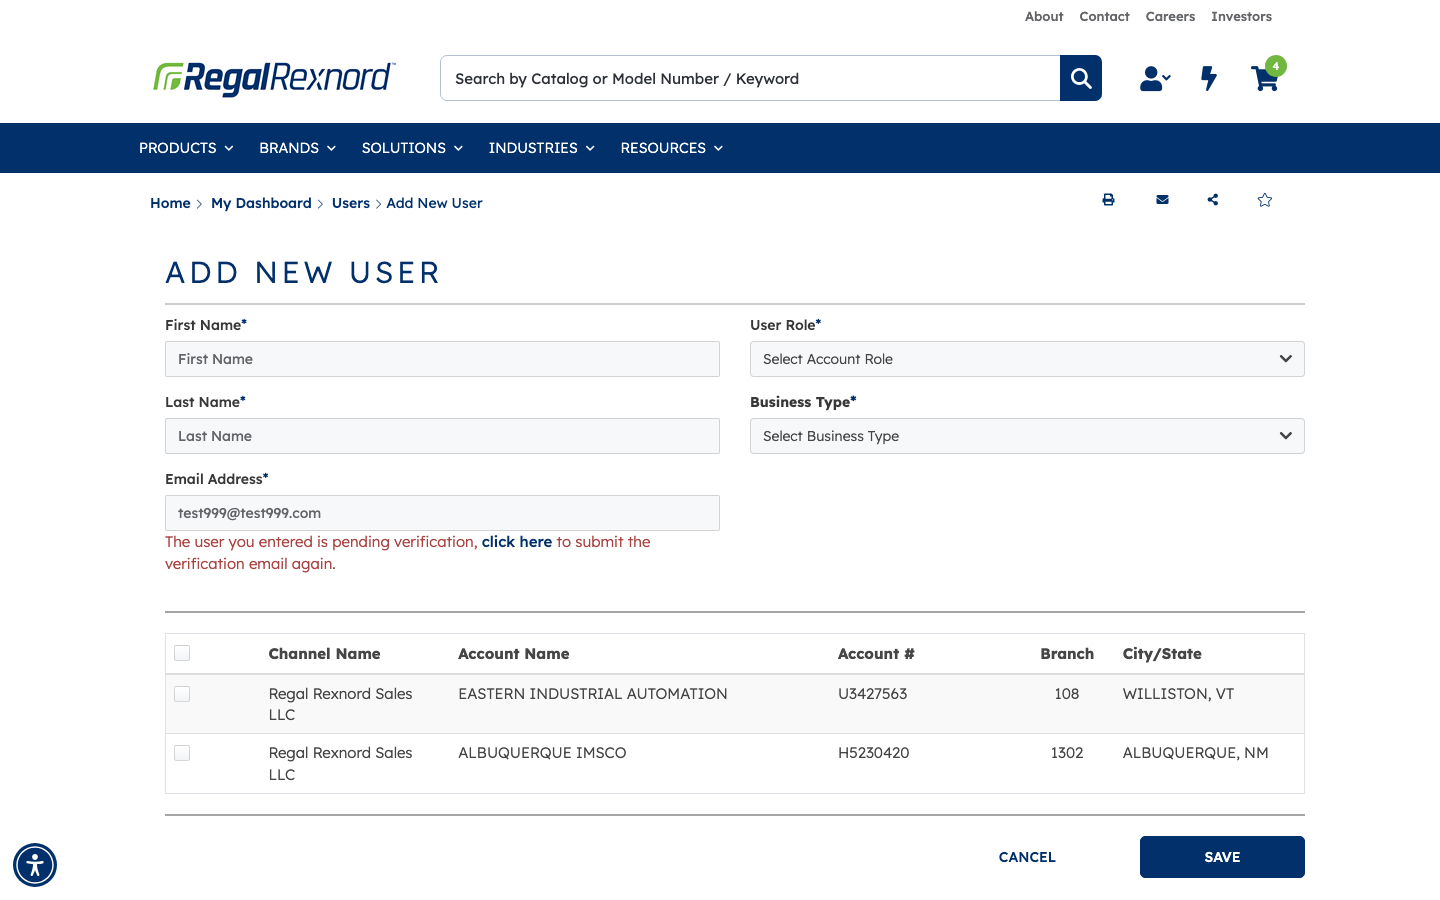Click the Regal Rexnord logo
The image size is (1440, 900).
[274, 78]
